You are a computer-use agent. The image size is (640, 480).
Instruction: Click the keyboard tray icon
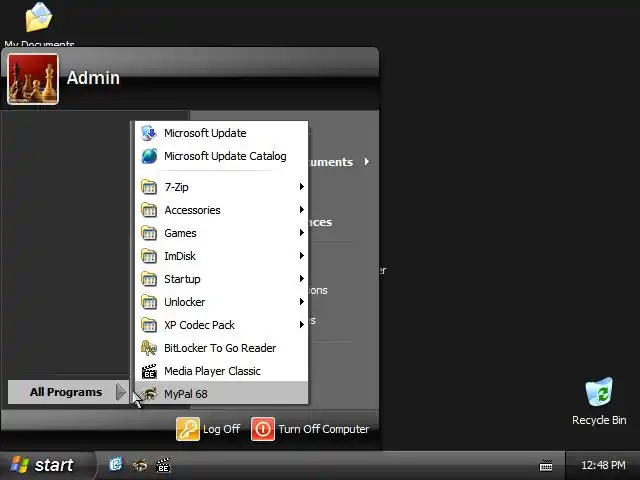546,465
